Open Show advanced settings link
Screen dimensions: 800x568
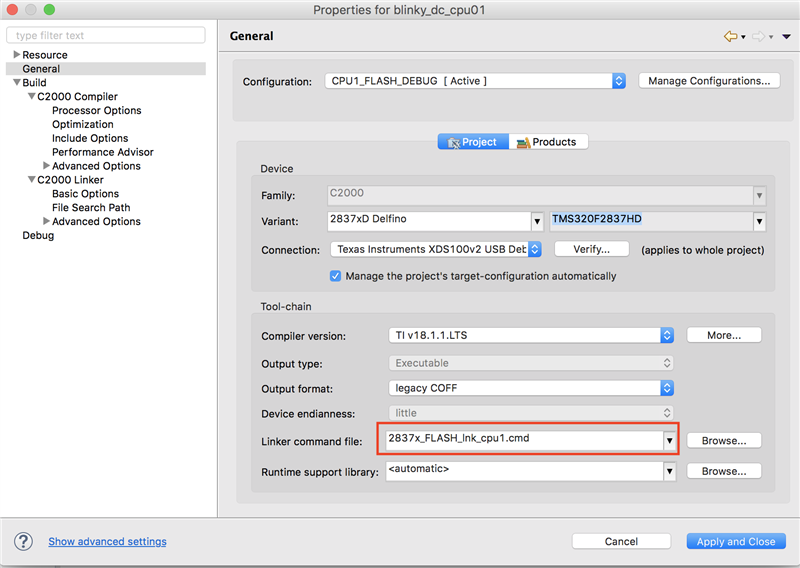coord(107,542)
